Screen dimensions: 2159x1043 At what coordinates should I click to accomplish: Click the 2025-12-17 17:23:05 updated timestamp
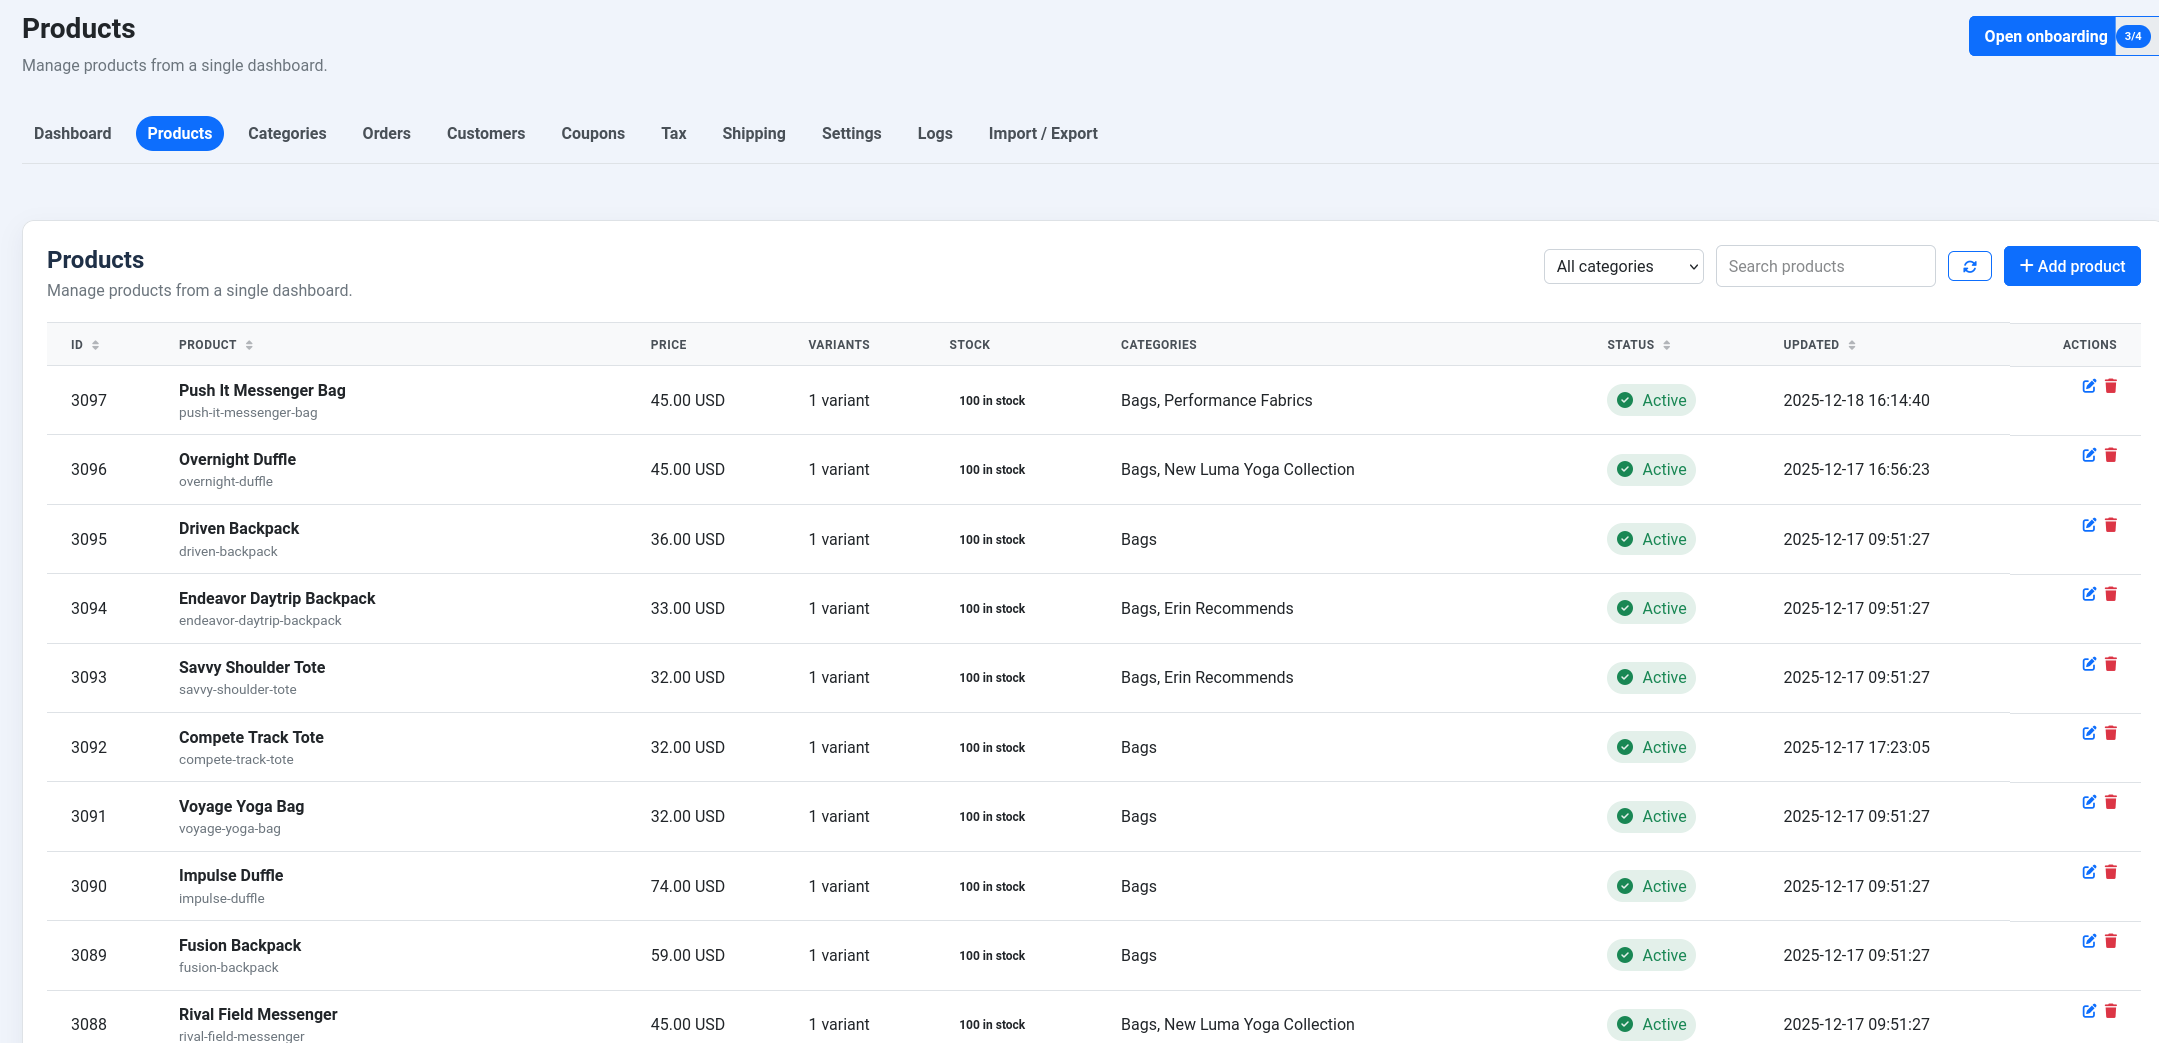(1856, 747)
